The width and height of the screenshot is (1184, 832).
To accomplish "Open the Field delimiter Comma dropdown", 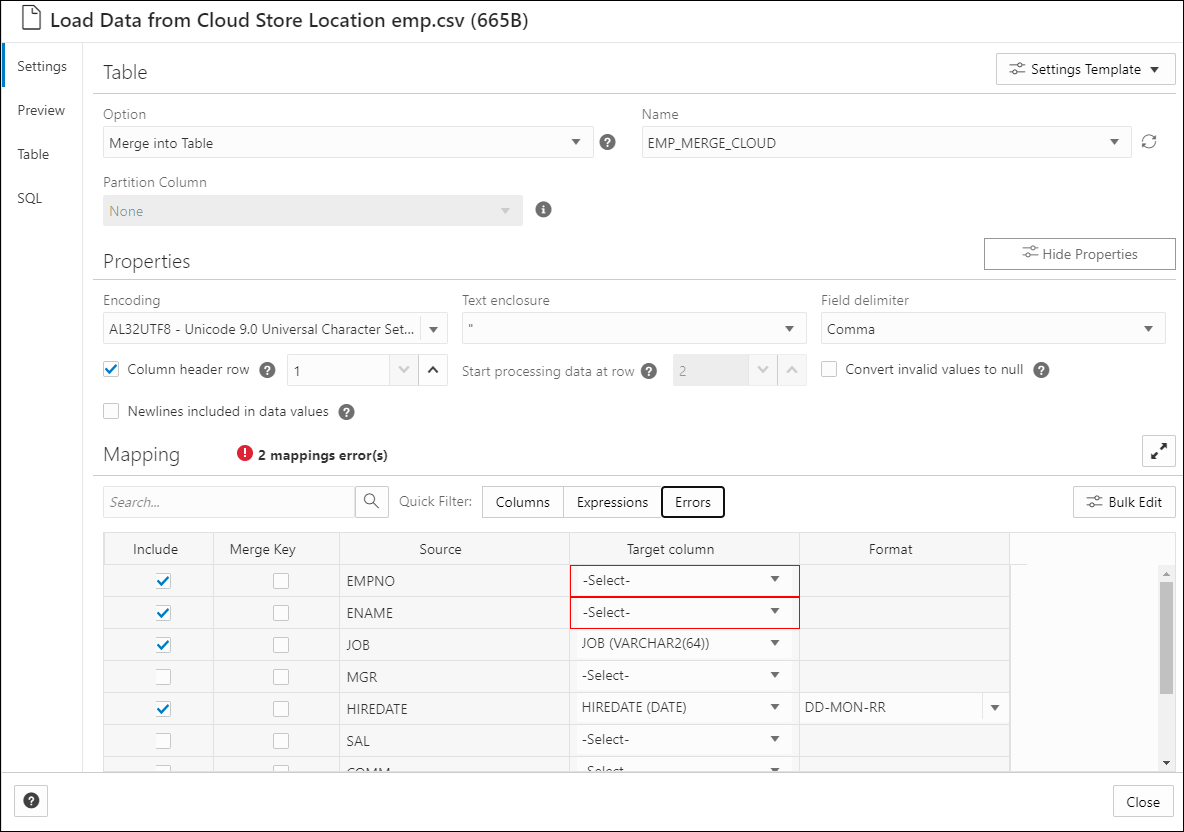I will click(993, 328).
